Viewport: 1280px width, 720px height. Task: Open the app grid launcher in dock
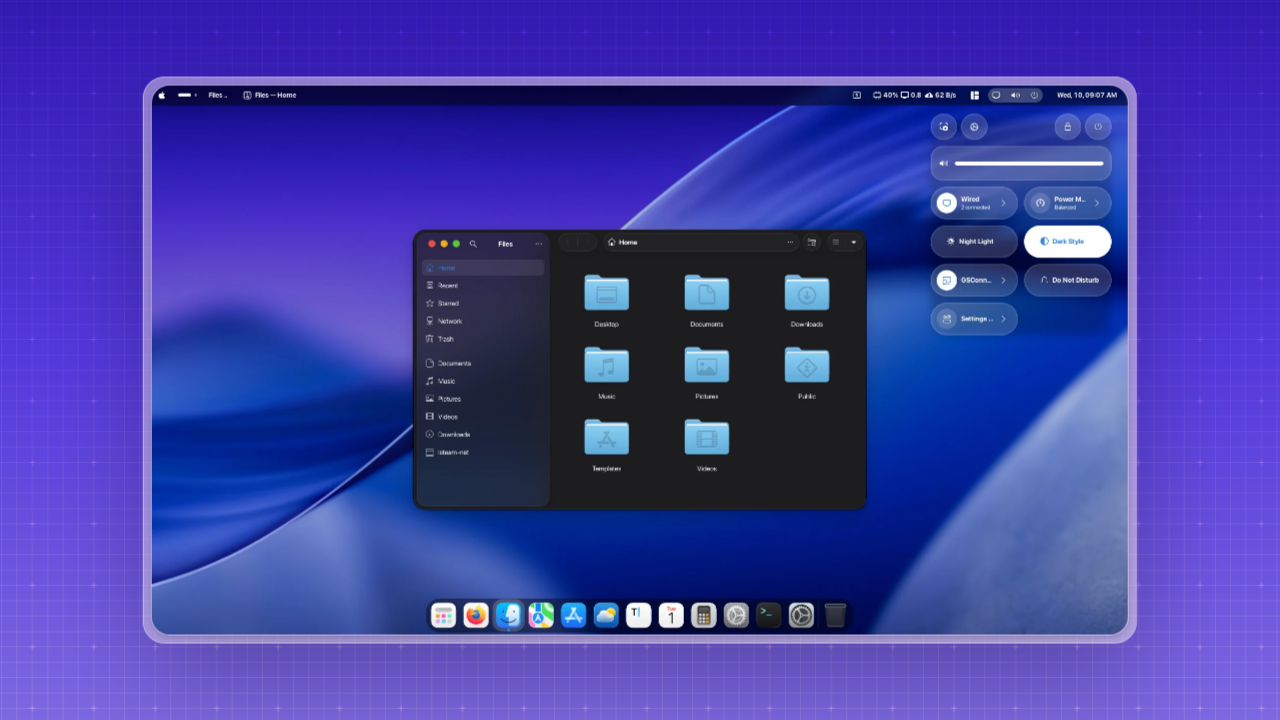[x=443, y=615]
